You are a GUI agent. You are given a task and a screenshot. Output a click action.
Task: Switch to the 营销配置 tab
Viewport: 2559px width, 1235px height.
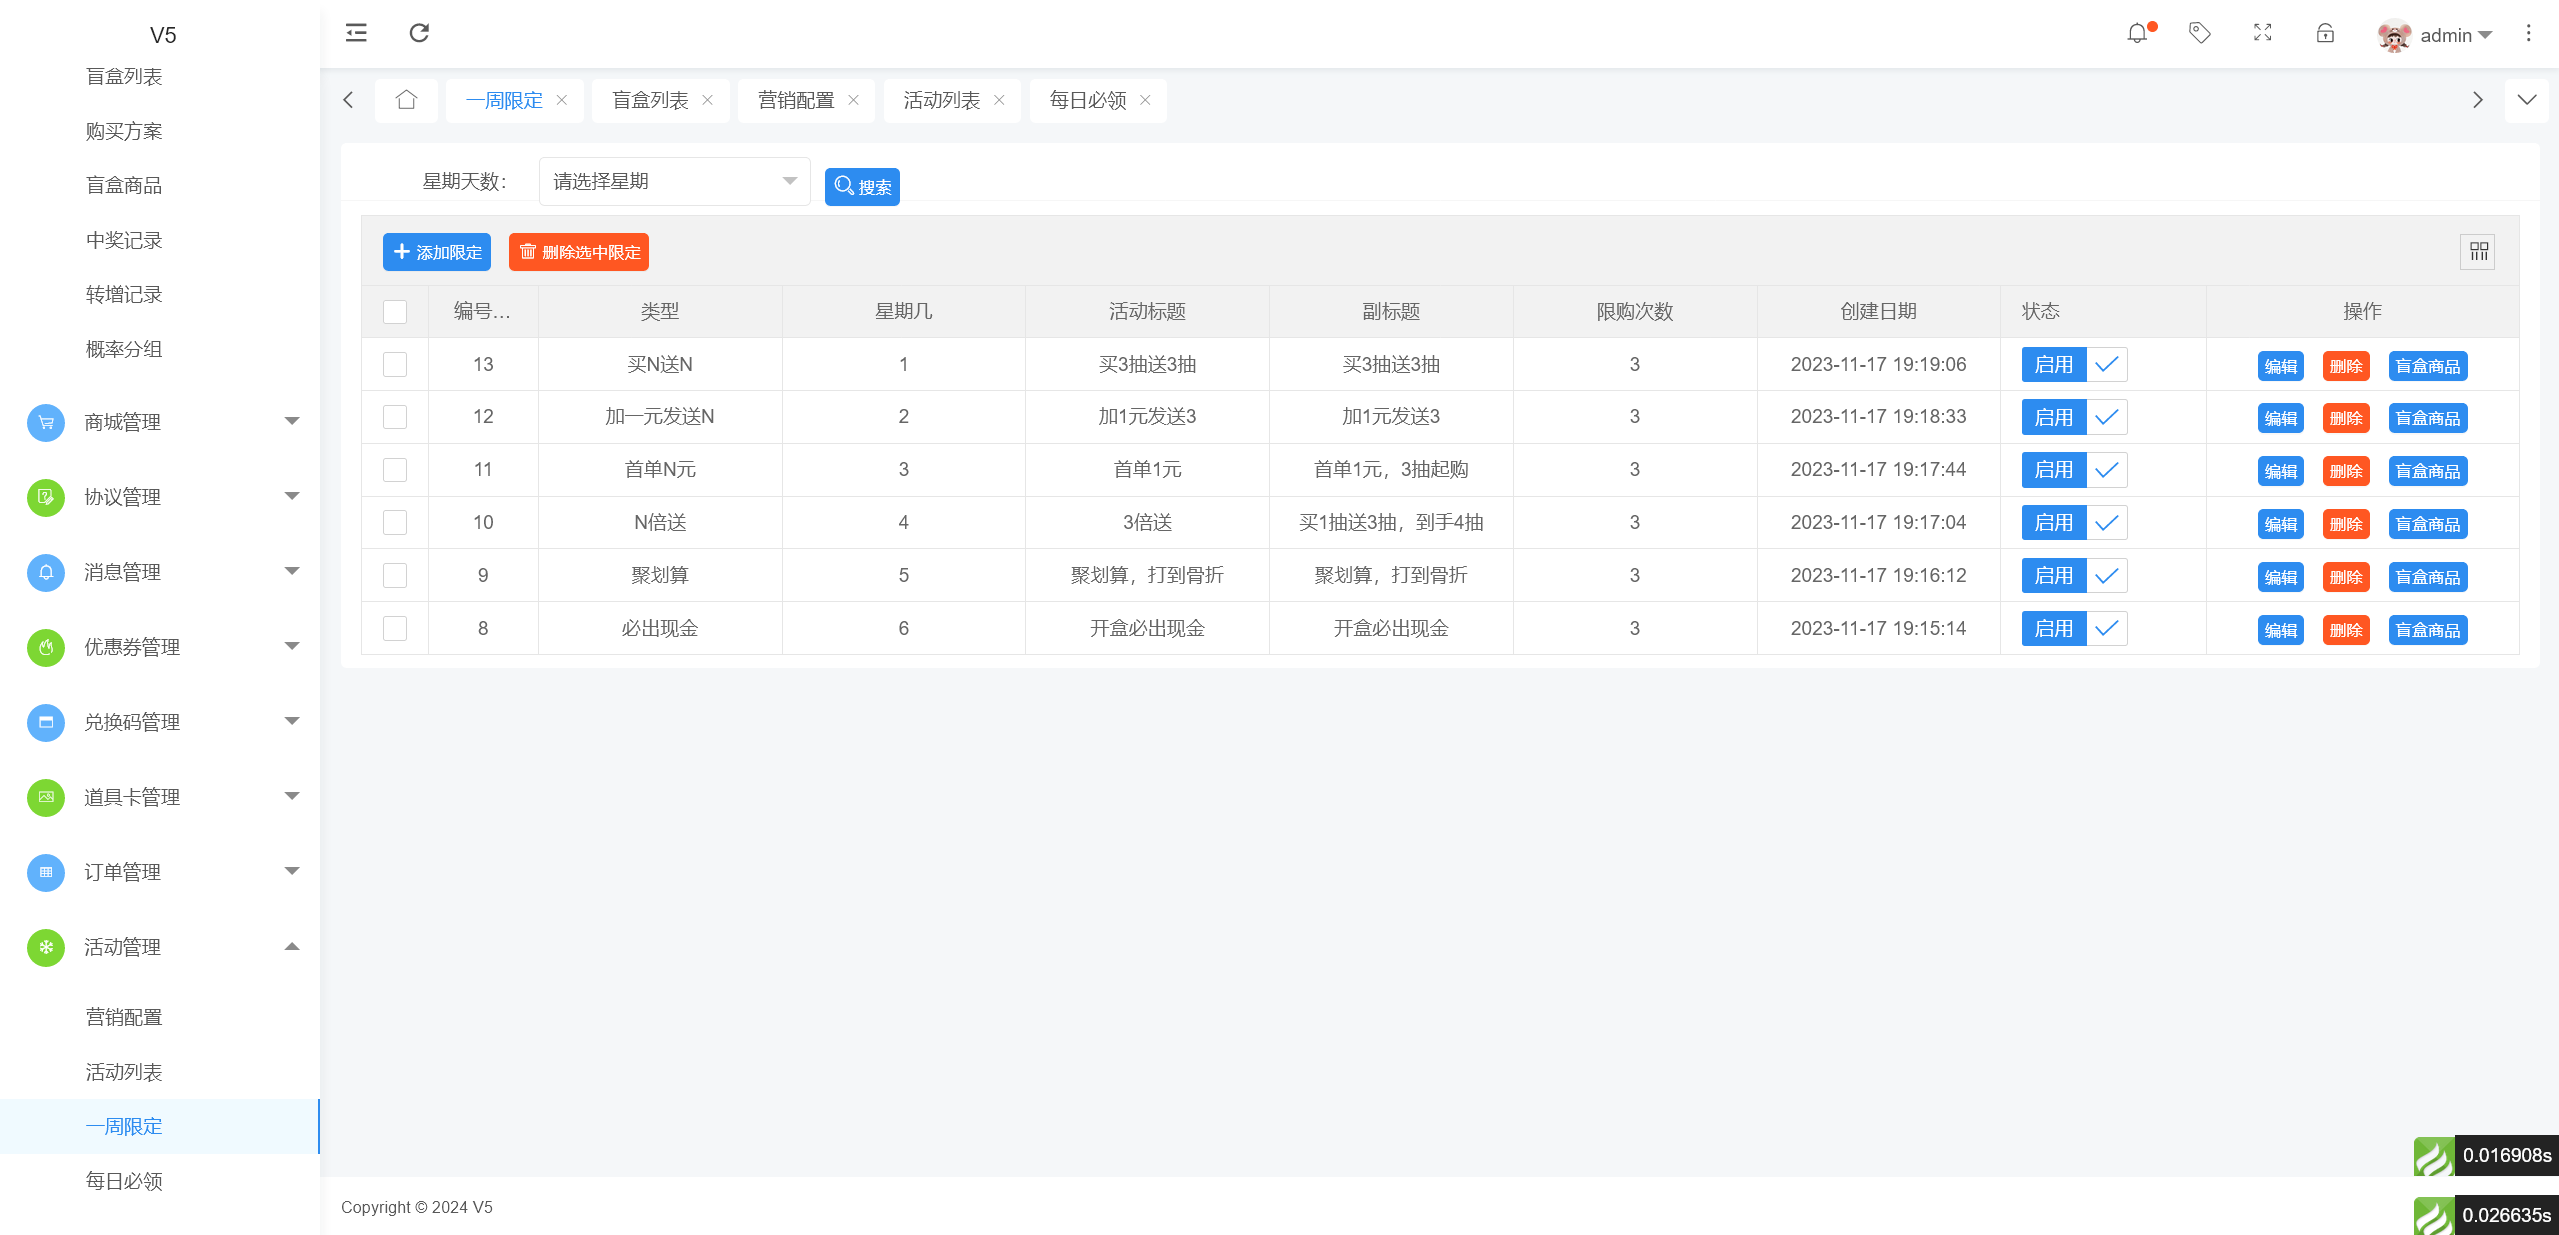(795, 100)
